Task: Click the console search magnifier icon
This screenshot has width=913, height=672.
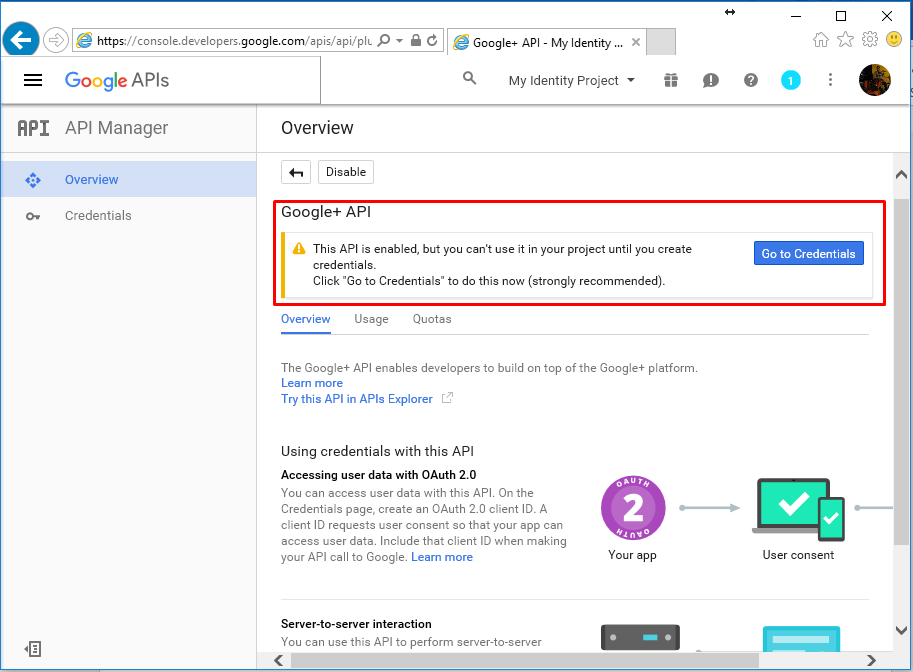Action: (469, 78)
